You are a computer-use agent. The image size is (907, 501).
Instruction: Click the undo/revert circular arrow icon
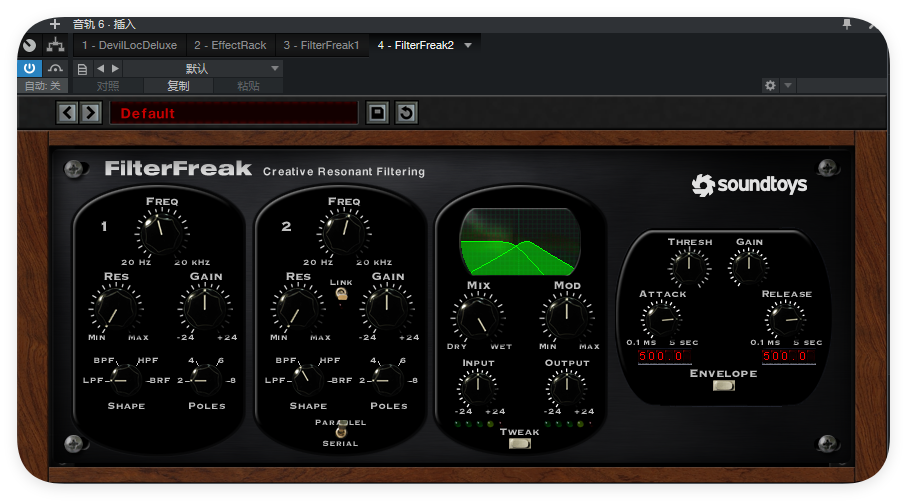click(407, 113)
